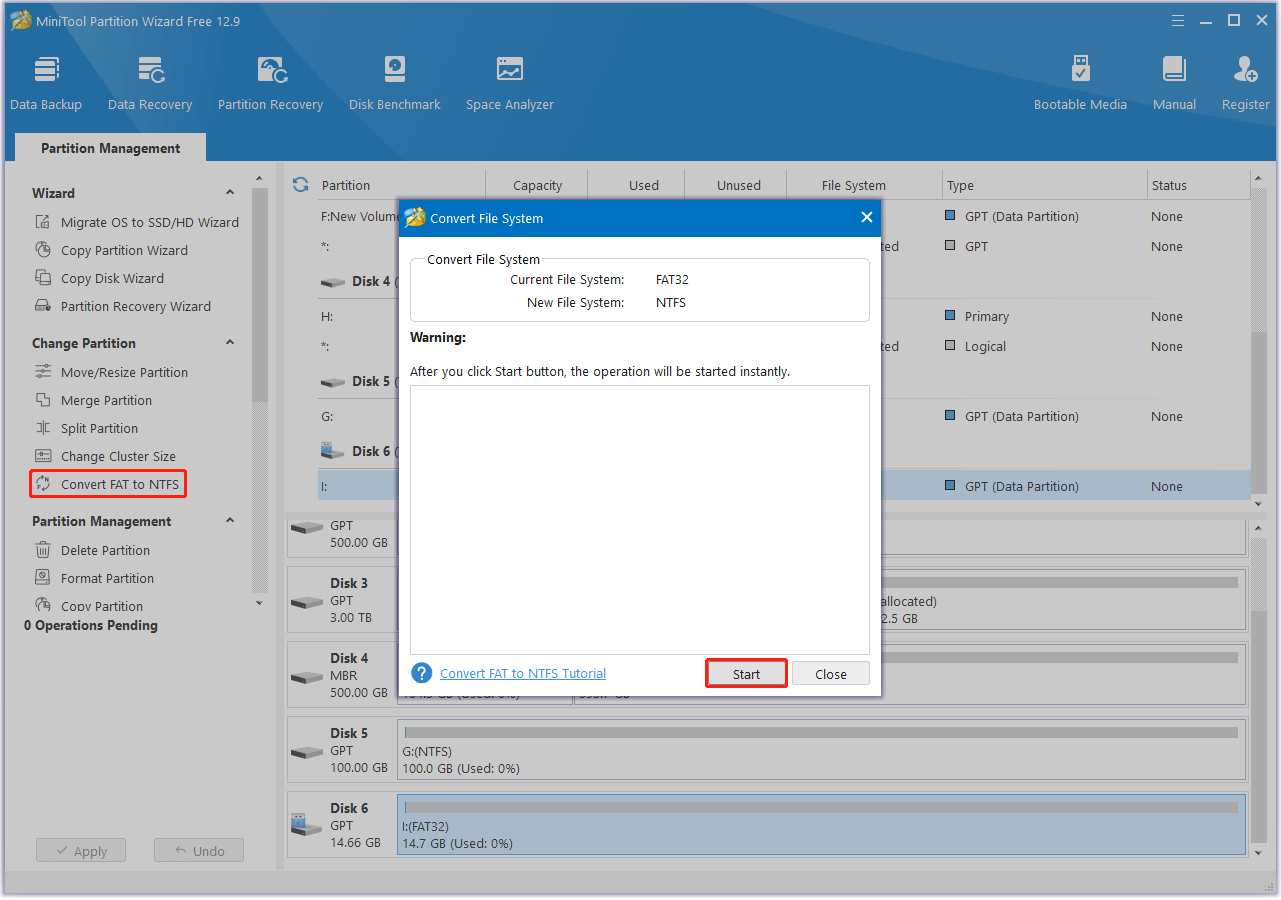Sort by Used column header
This screenshot has width=1281, height=900.
click(644, 185)
